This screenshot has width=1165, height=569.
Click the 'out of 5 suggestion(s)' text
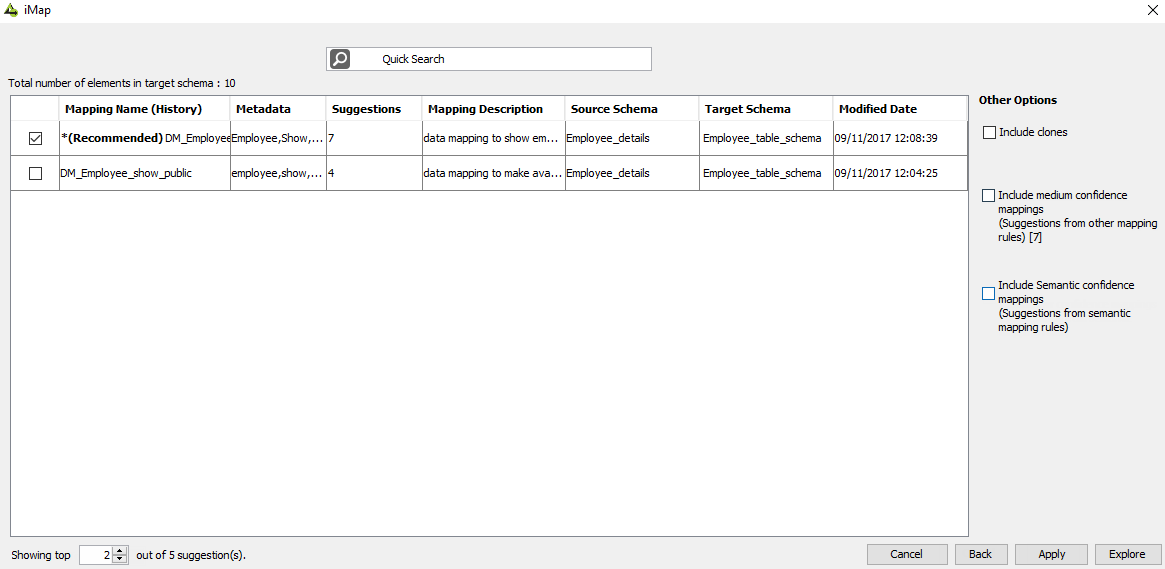pyautogui.click(x=191, y=555)
